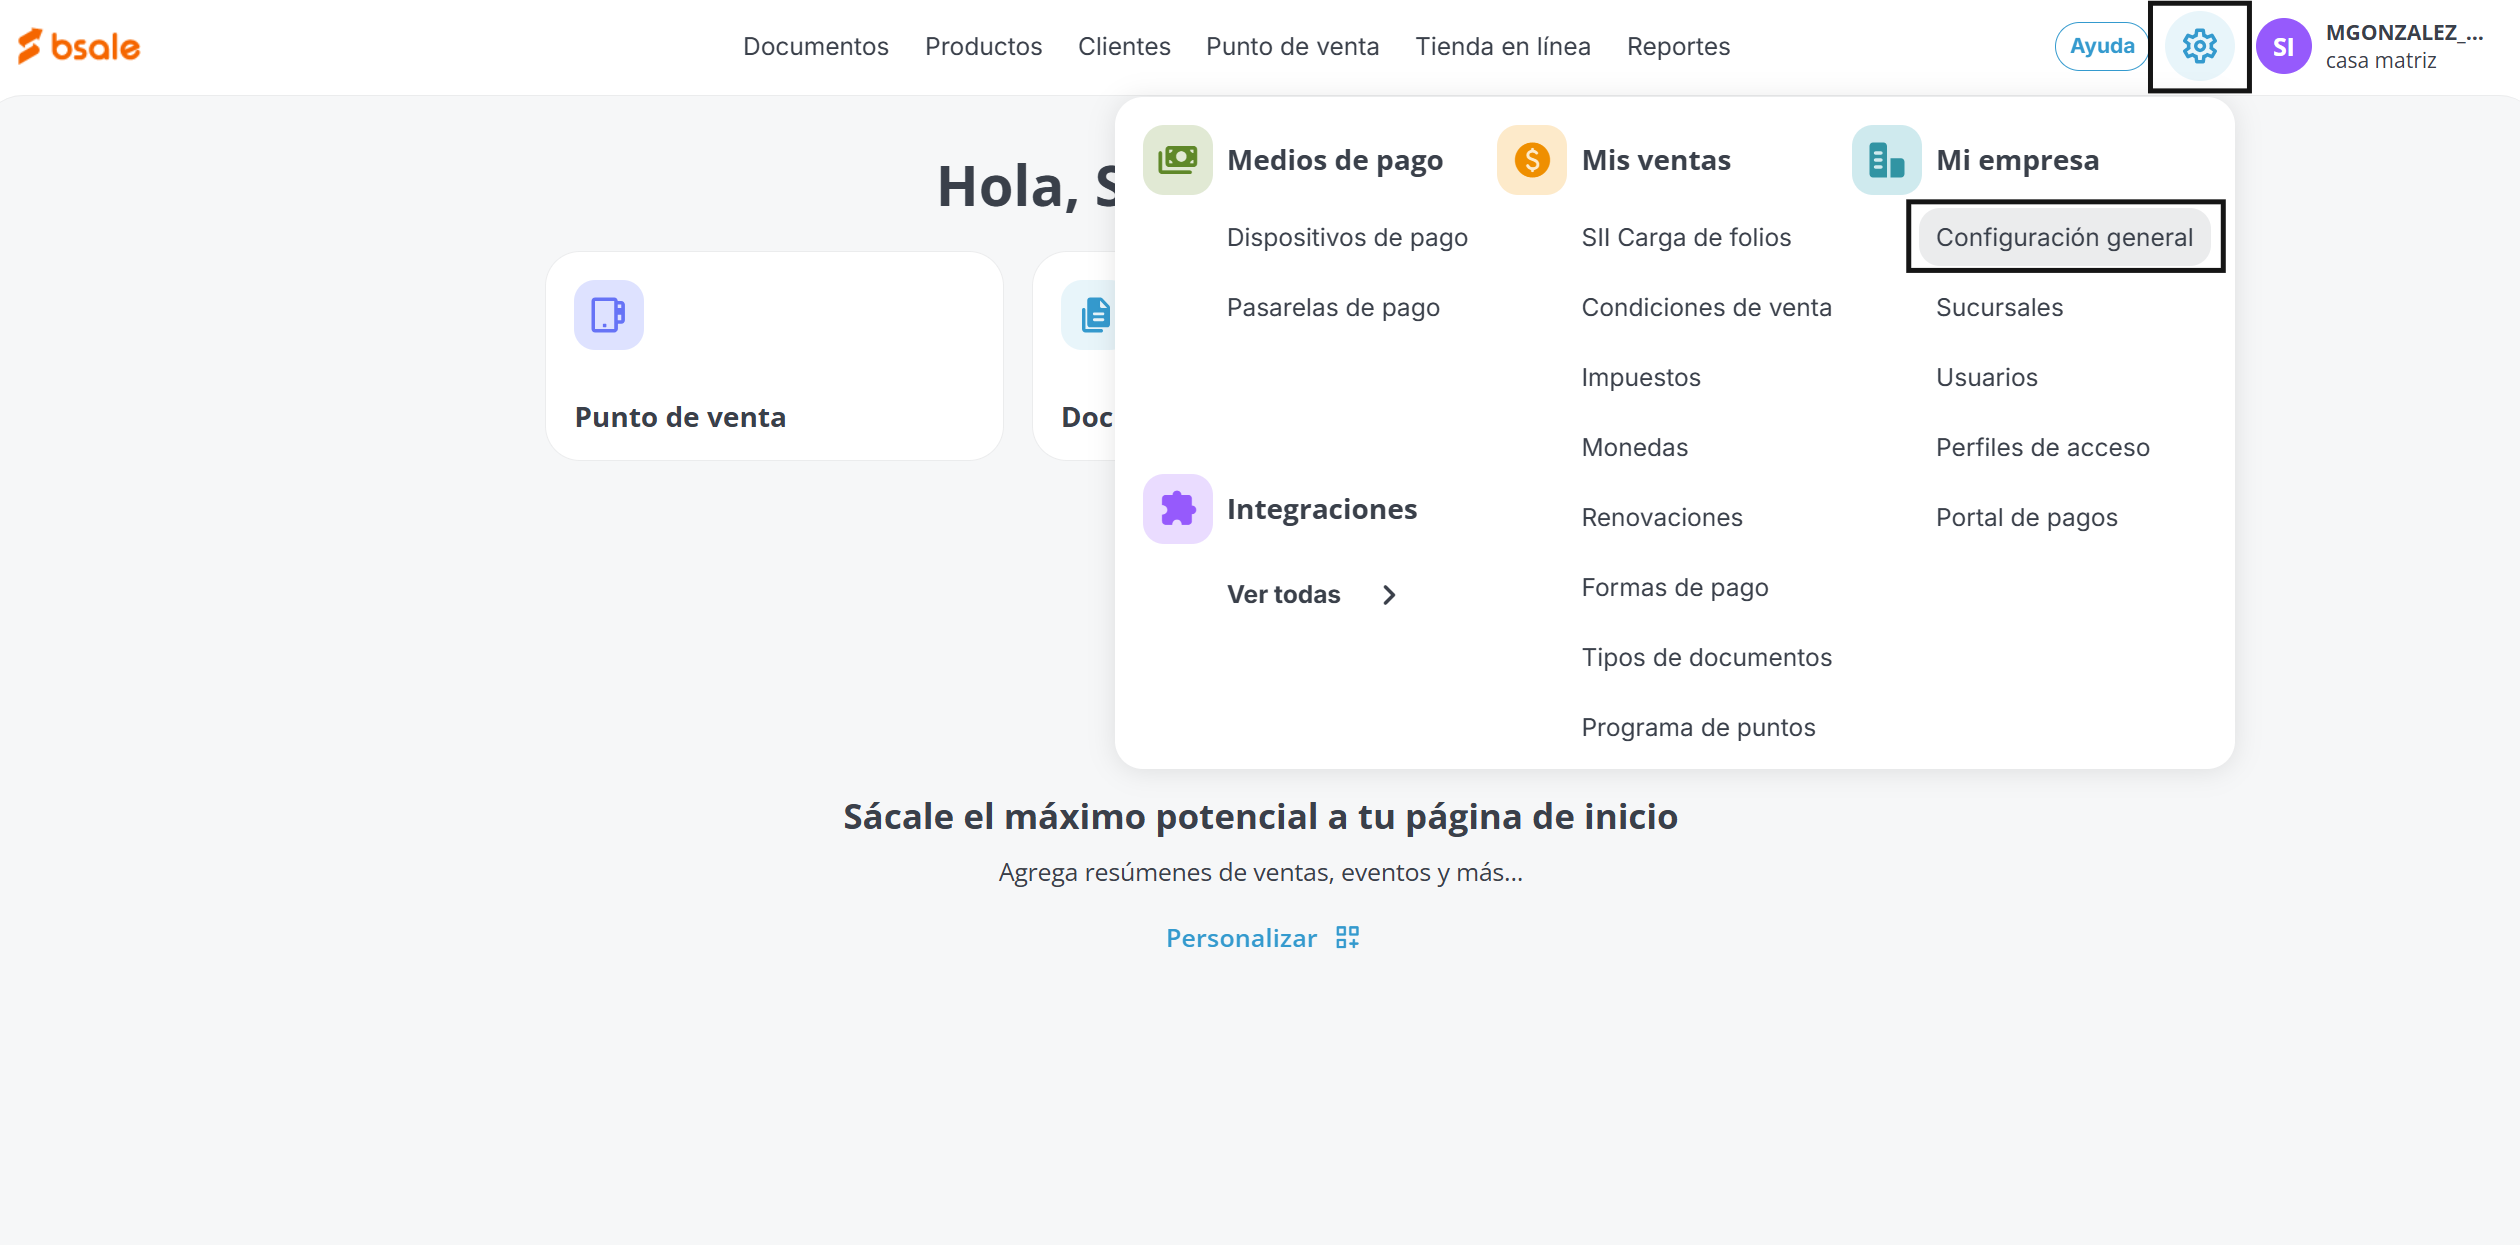This screenshot has width=2520, height=1245.
Task: Open the Reportes menu
Action: point(1677,46)
